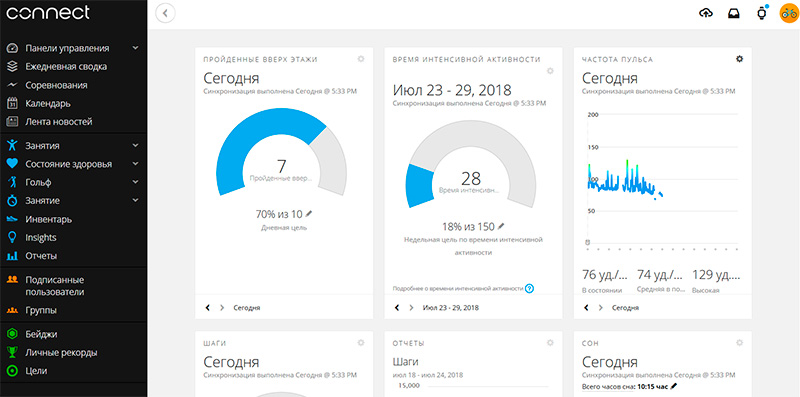The height and width of the screenshot is (397, 800).
Task: Expand the Состояние здоровья section chevron
Action: tap(135, 164)
